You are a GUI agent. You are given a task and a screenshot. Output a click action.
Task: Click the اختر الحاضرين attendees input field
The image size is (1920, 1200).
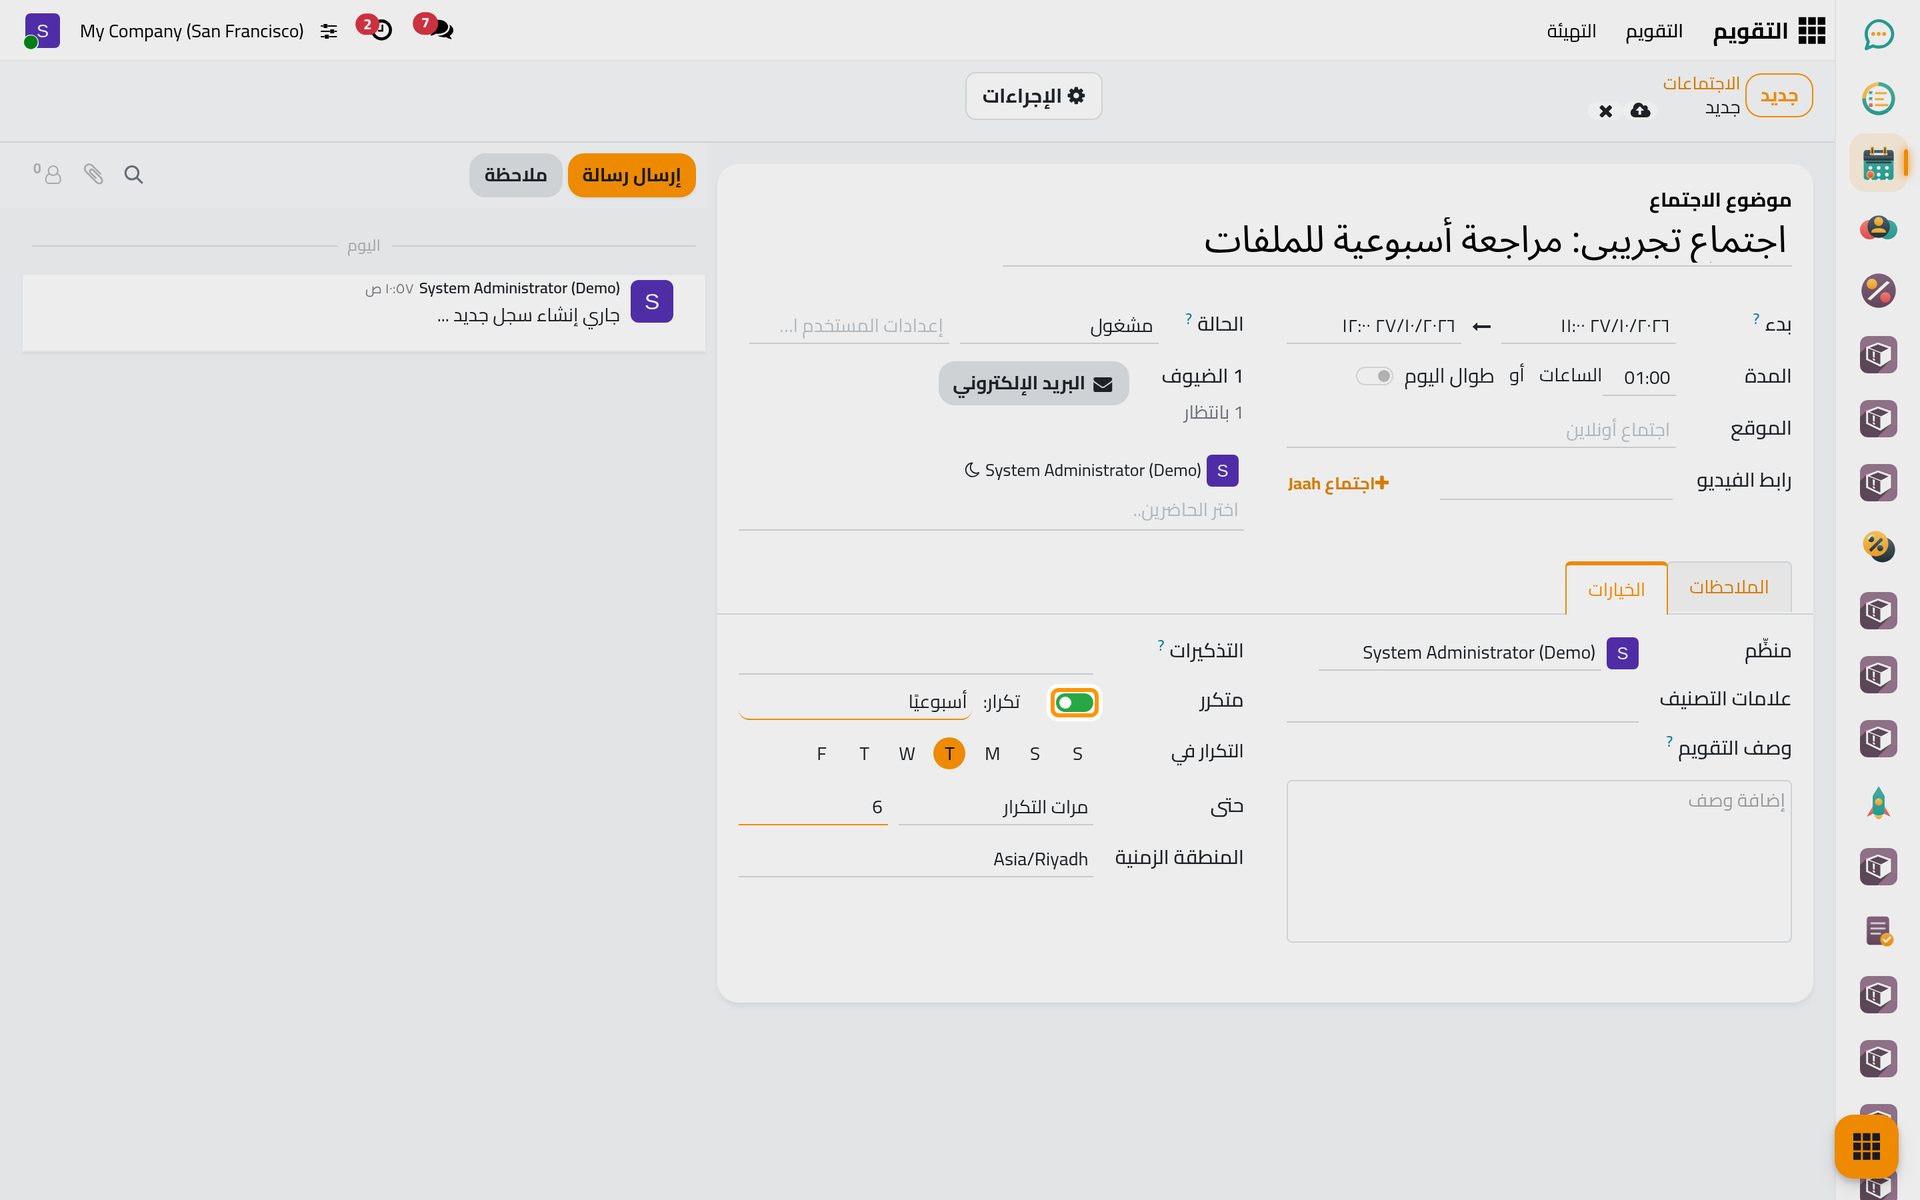coord(991,510)
